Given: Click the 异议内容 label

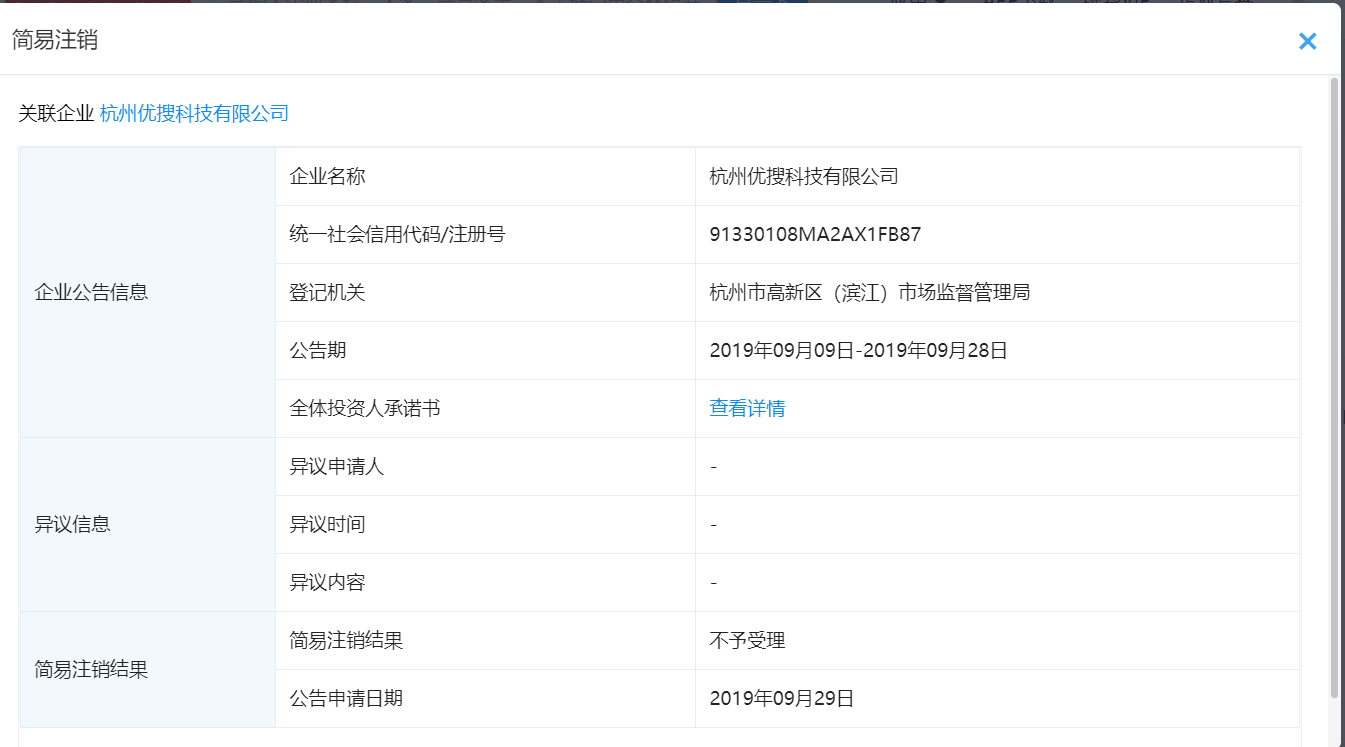Looking at the screenshot, I should tap(327, 583).
